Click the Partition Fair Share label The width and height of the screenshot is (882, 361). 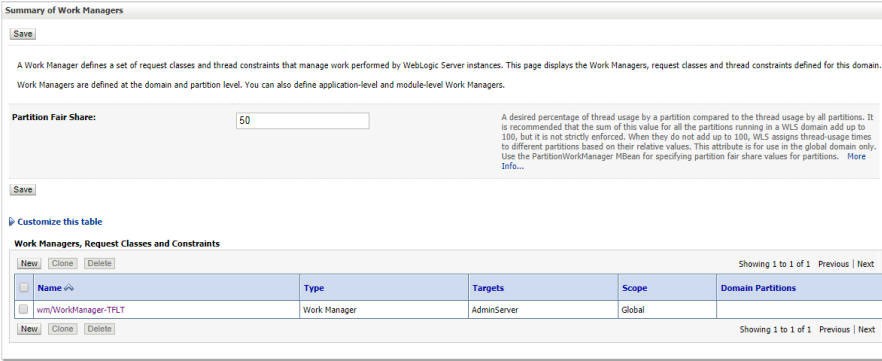[53, 118]
